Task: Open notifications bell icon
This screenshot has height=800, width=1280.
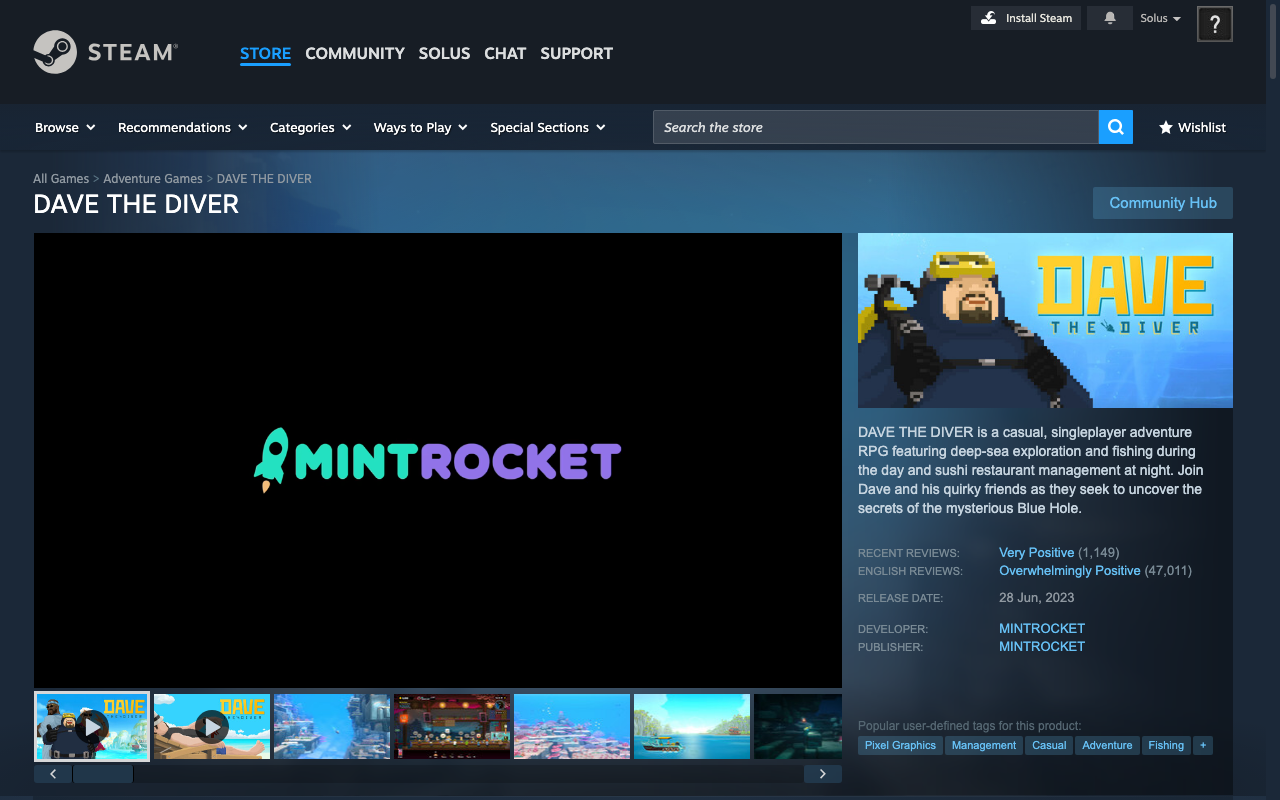Action: [x=1110, y=18]
